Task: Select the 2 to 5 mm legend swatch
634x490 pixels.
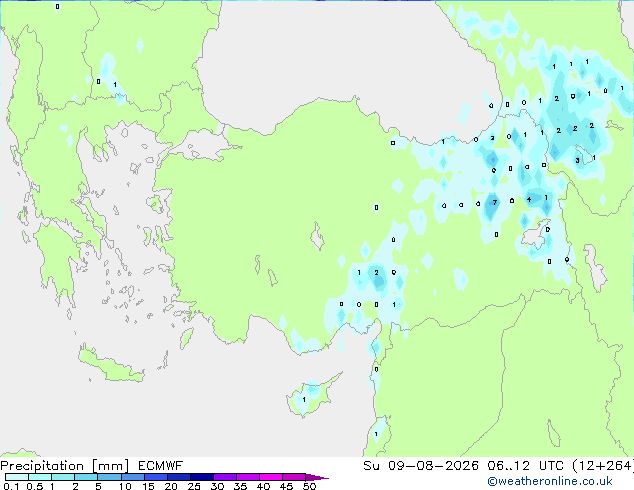Action: 86,477
